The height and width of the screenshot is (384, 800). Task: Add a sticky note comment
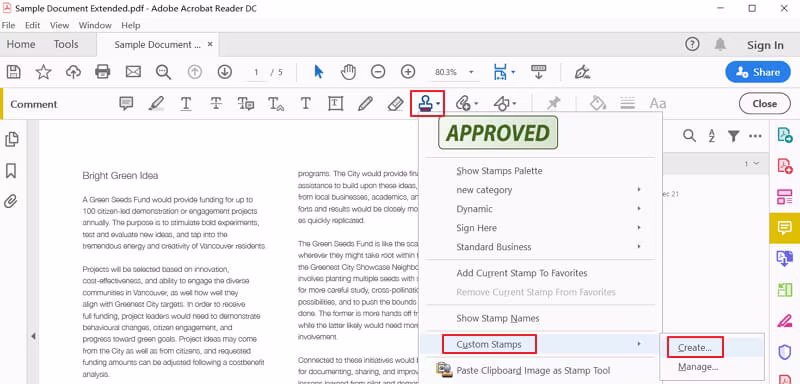tap(126, 104)
